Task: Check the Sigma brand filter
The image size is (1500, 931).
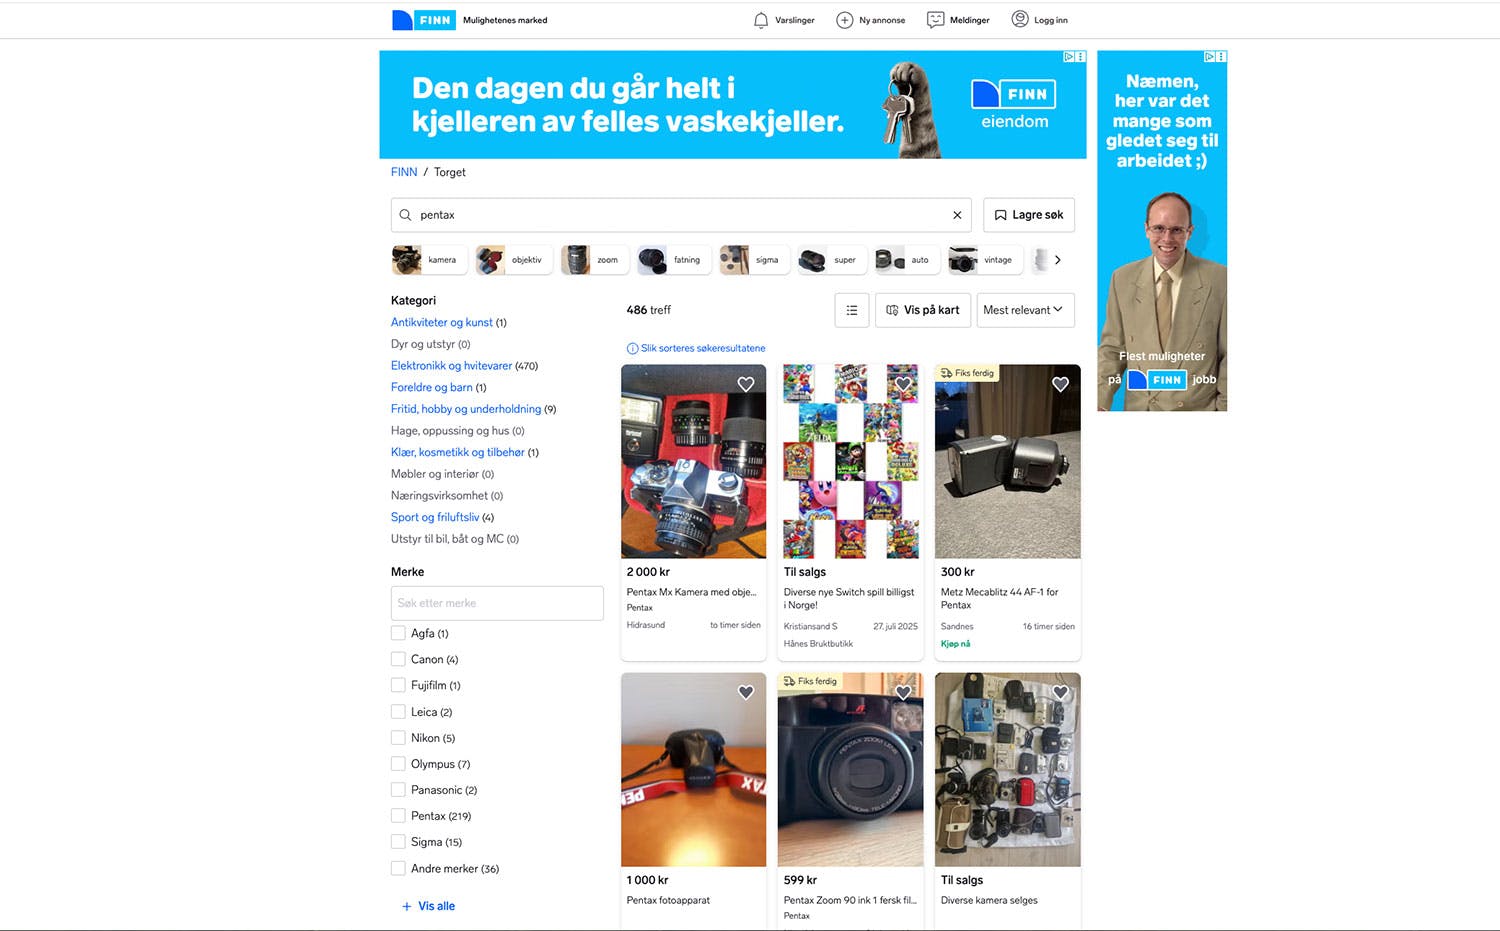Action: 398,842
